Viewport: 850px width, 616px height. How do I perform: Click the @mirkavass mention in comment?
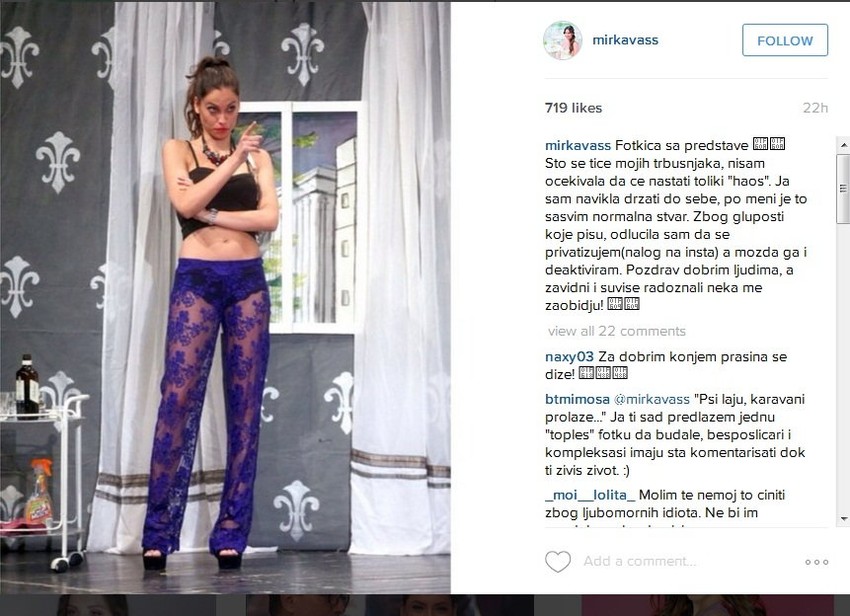652,399
